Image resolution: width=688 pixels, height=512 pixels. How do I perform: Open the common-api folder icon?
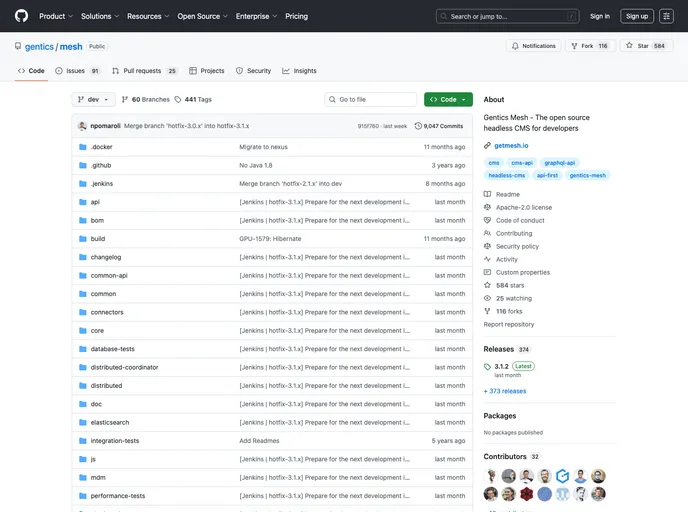click(82, 276)
